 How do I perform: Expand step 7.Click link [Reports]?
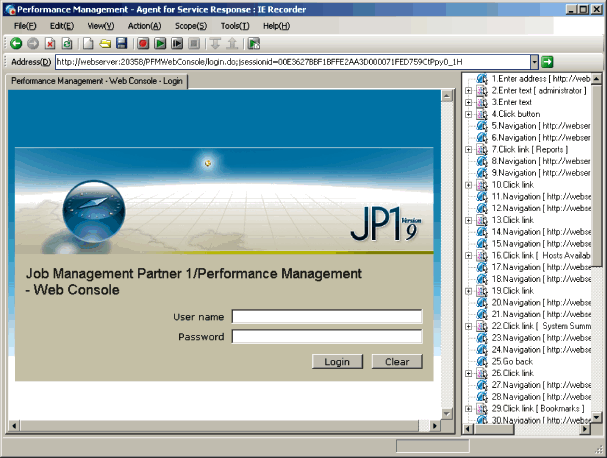[x=469, y=149]
